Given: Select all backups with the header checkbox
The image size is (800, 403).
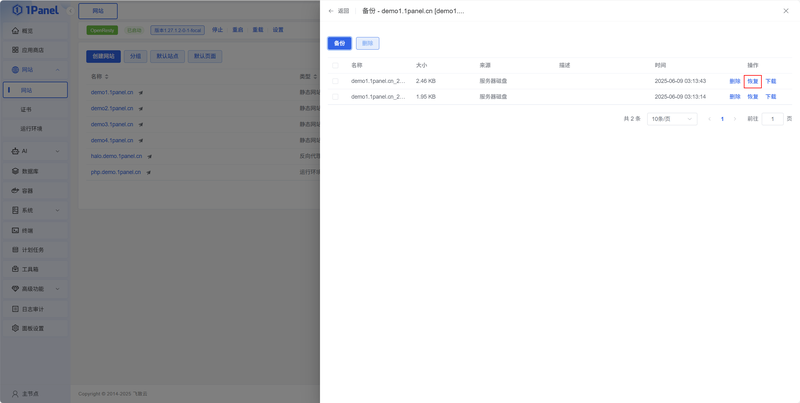Looking at the screenshot, I should tap(335, 65).
